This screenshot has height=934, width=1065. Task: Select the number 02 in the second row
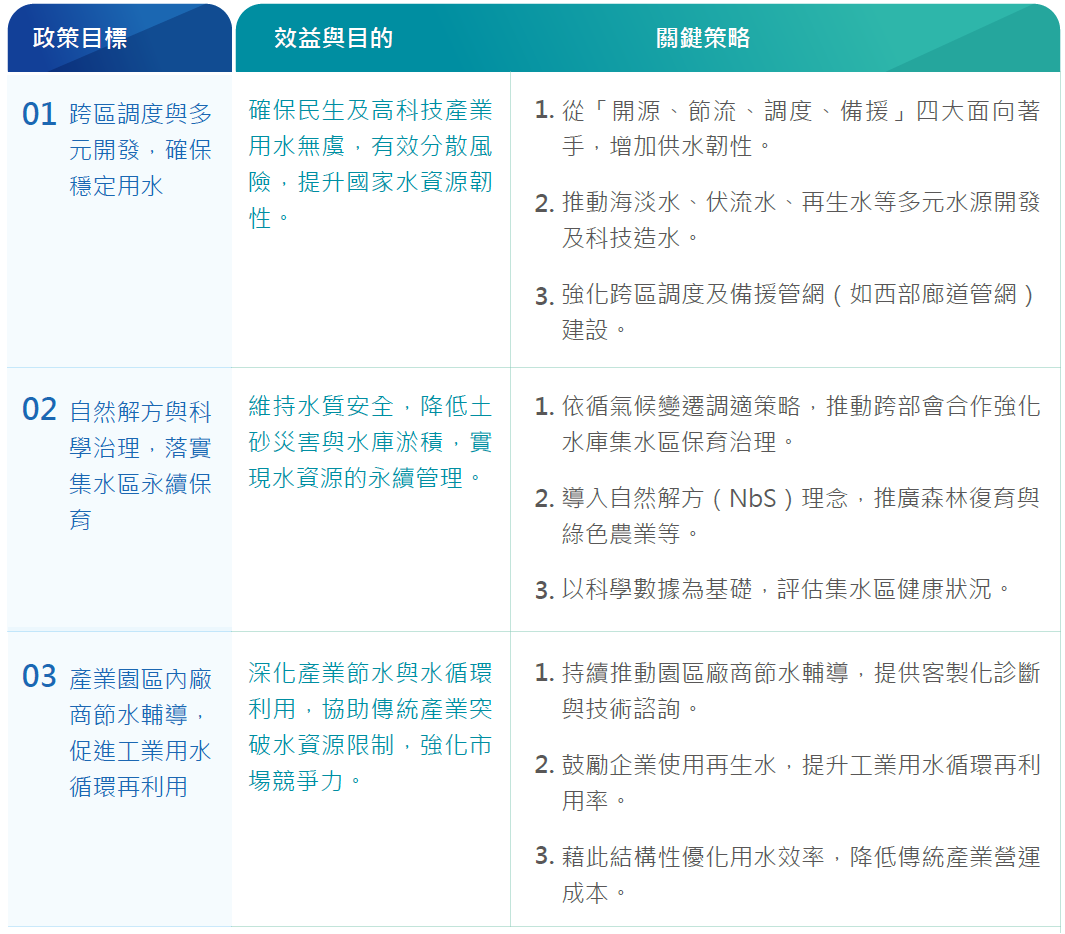(39, 410)
